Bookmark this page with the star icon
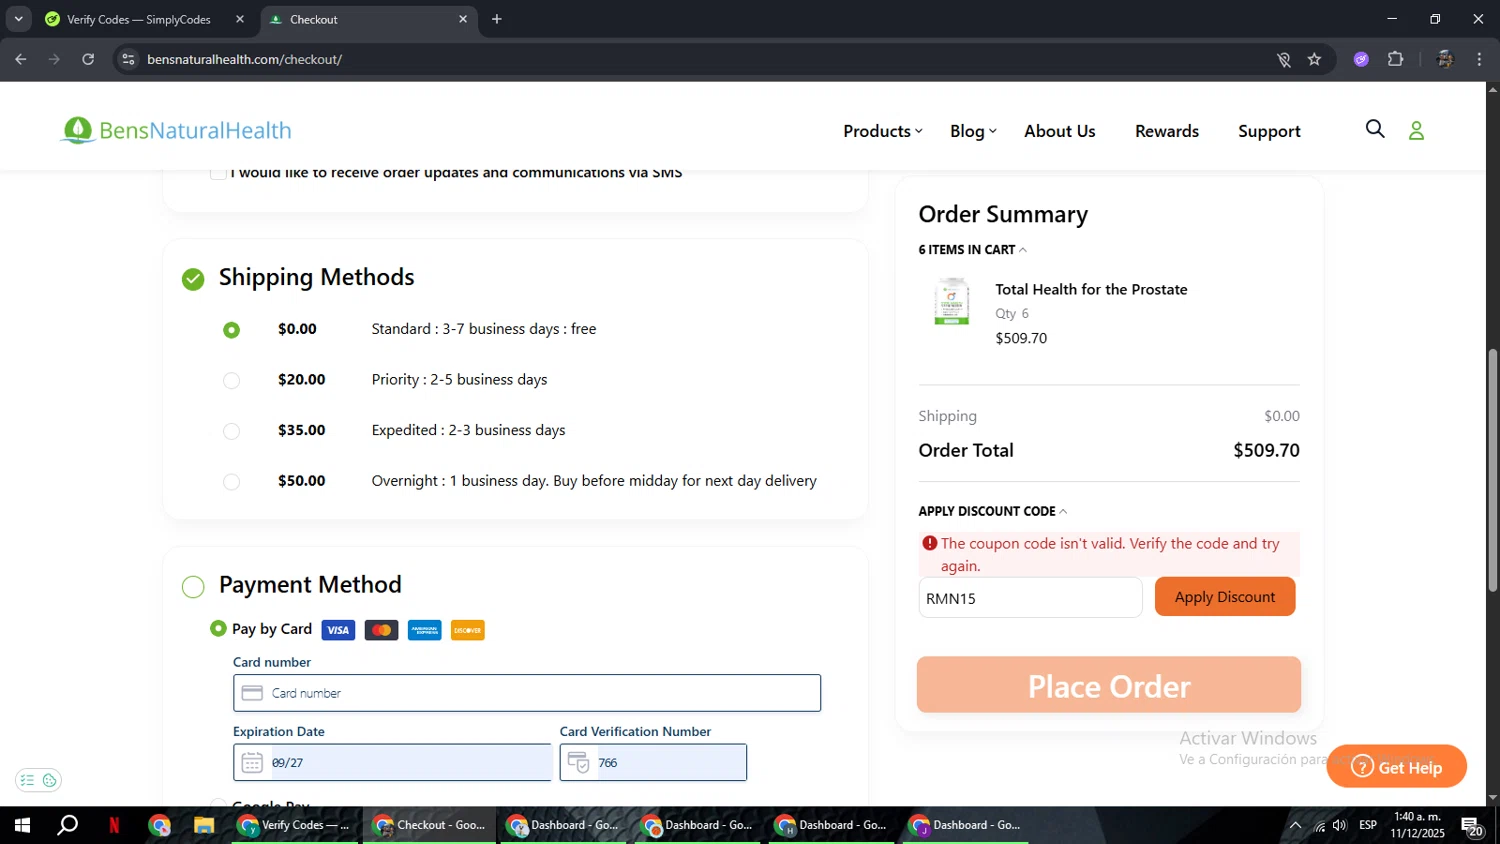The height and width of the screenshot is (844, 1500). pyautogui.click(x=1314, y=59)
